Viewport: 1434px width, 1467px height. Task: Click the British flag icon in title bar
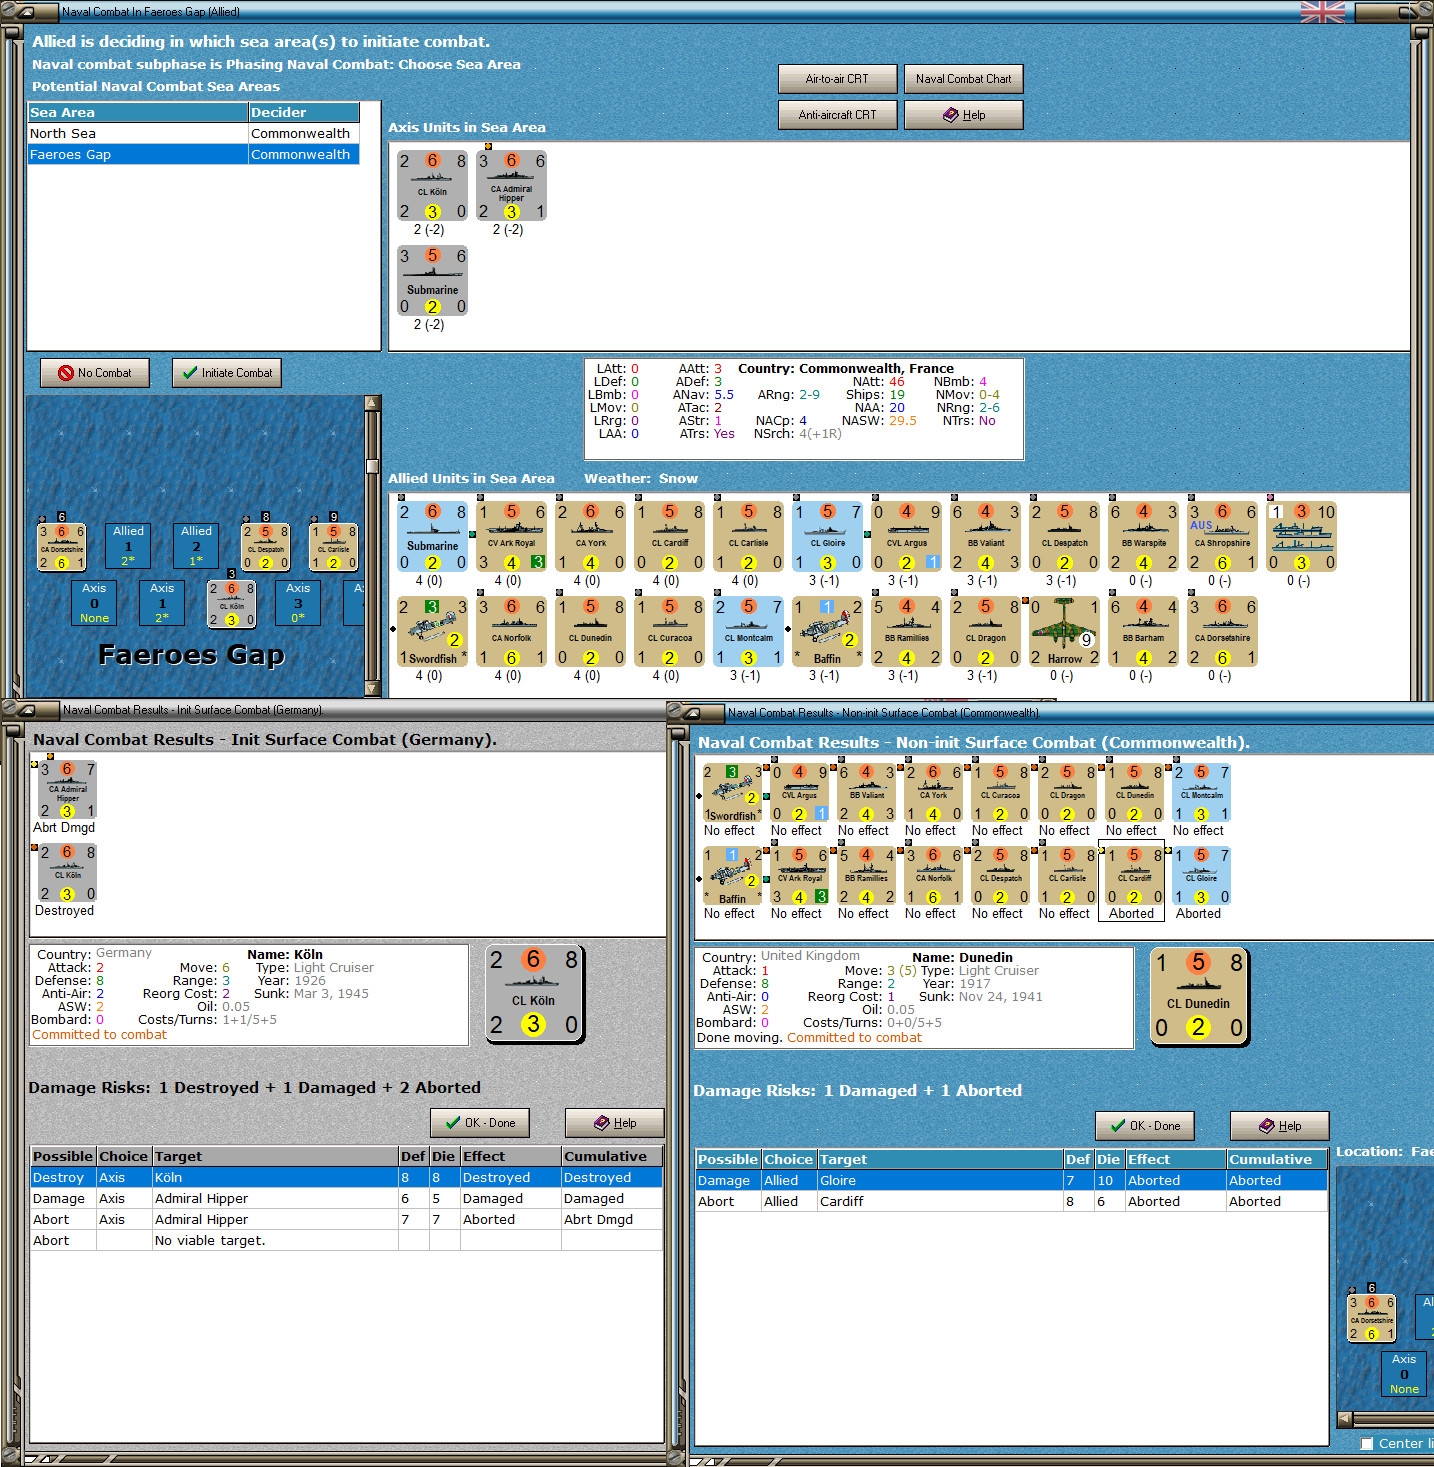tap(1322, 12)
